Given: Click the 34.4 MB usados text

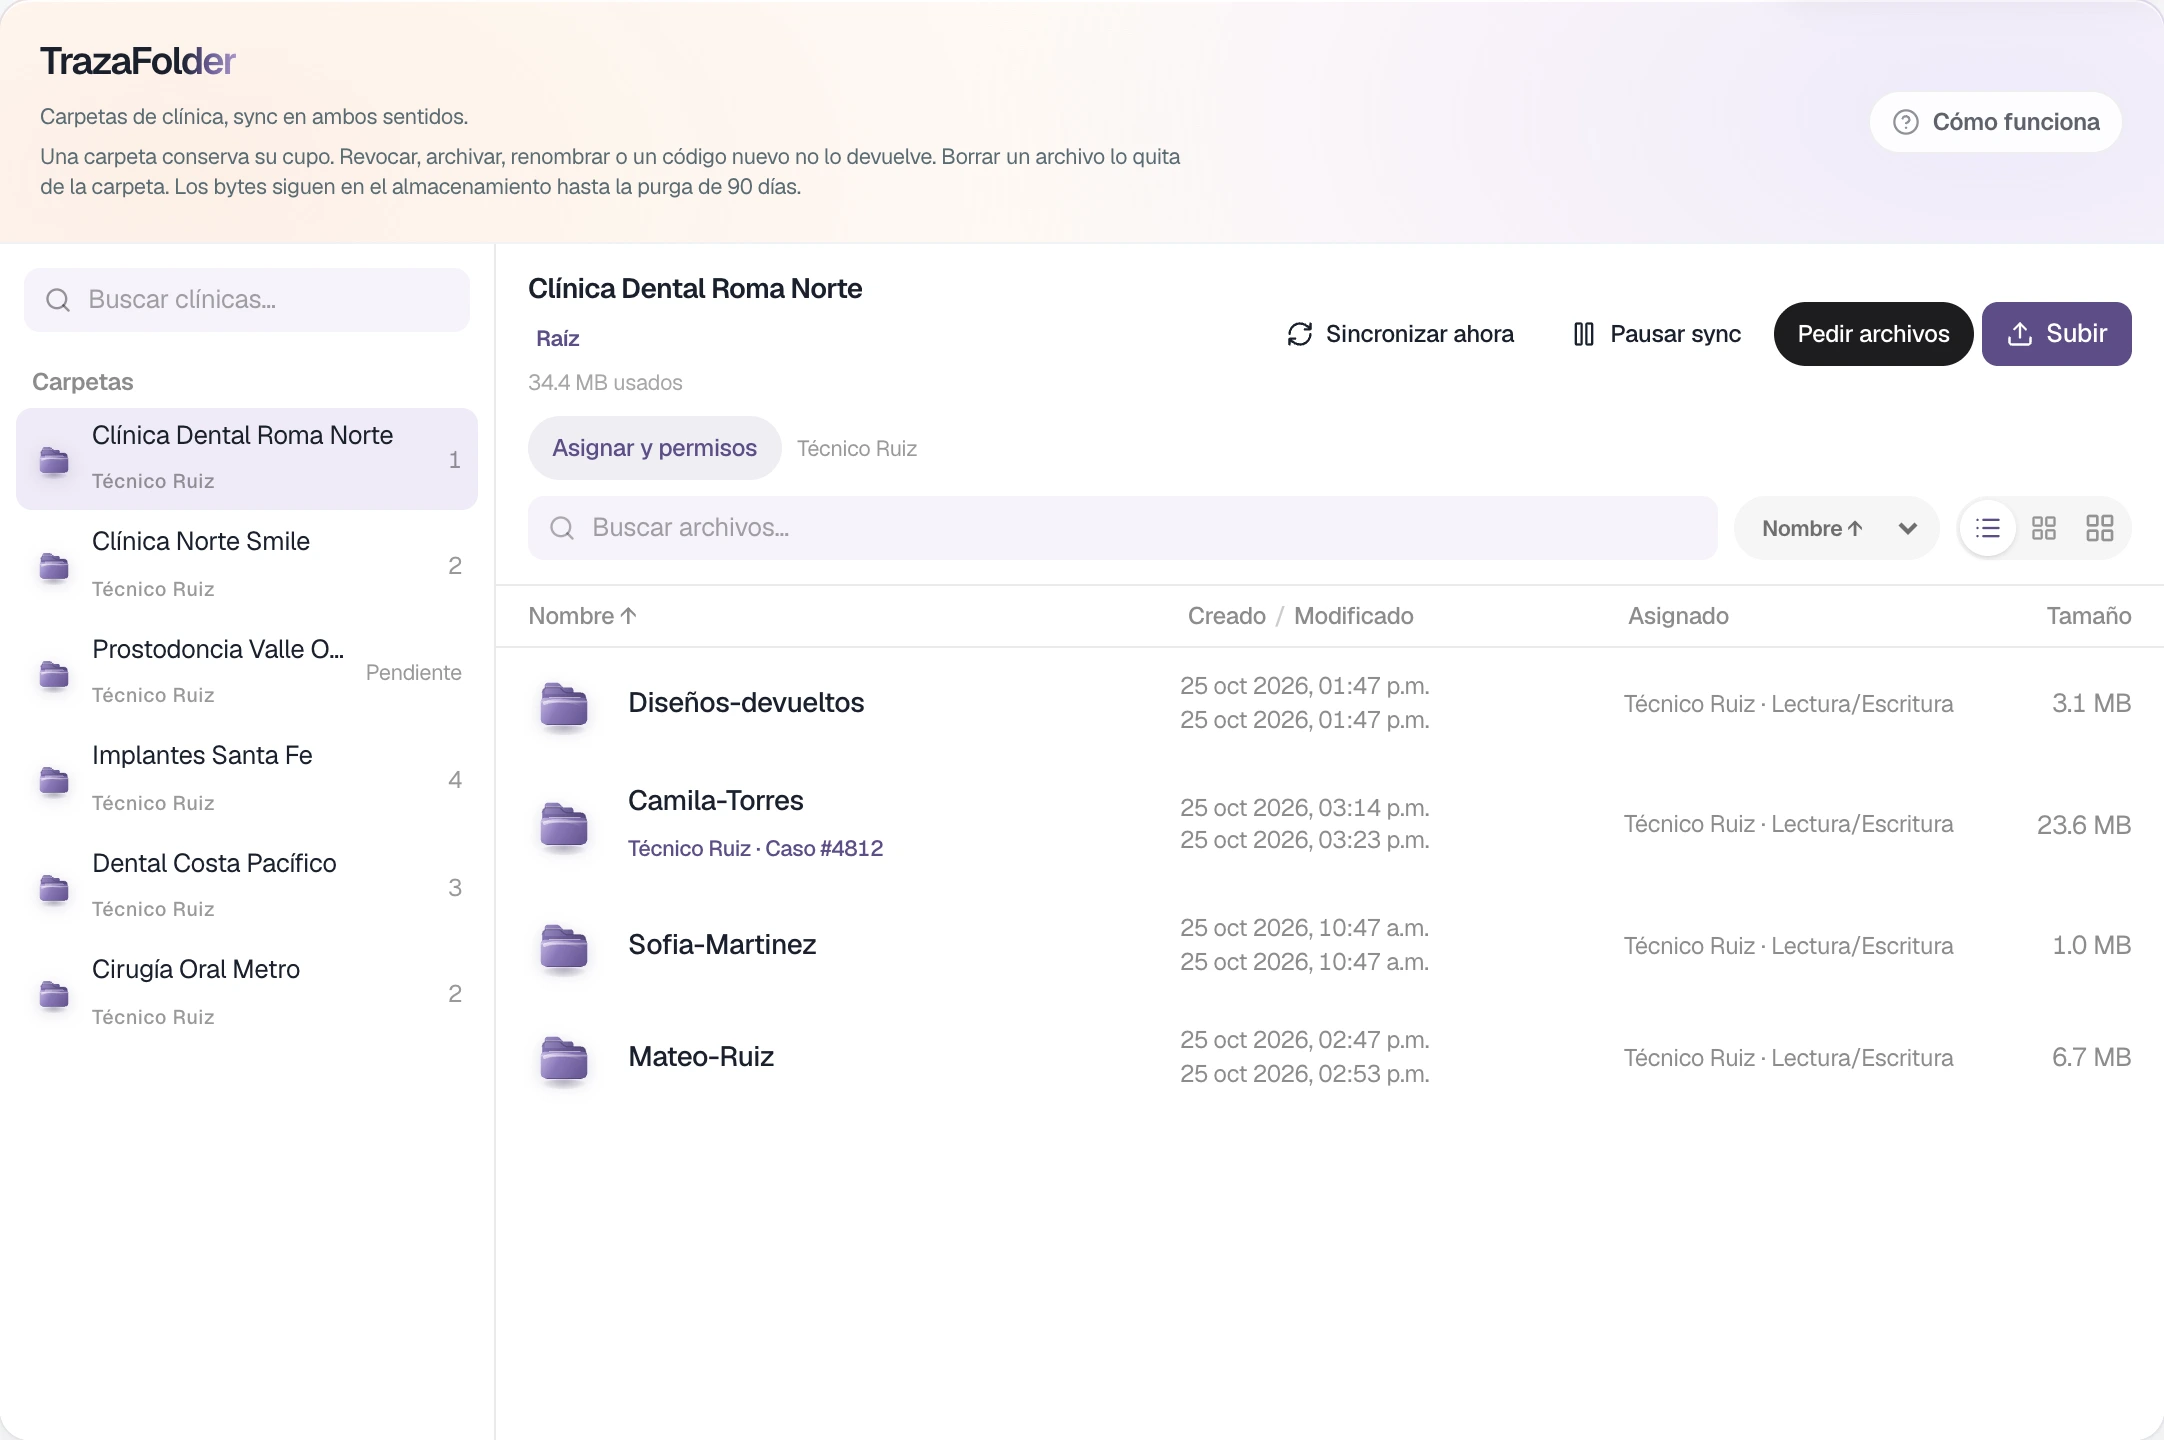Looking at the screenshot, I should (605, 383).
